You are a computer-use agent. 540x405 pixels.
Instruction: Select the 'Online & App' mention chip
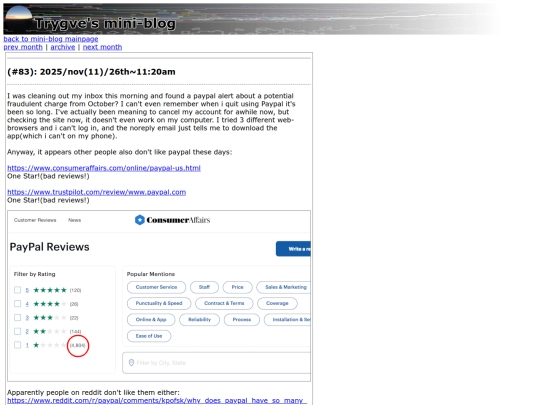[151, 320]
